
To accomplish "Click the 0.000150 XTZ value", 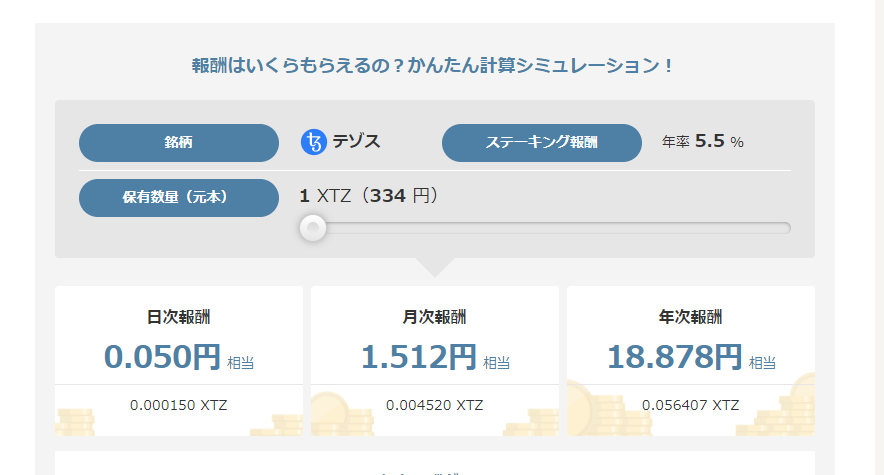I will coord(179,405).
